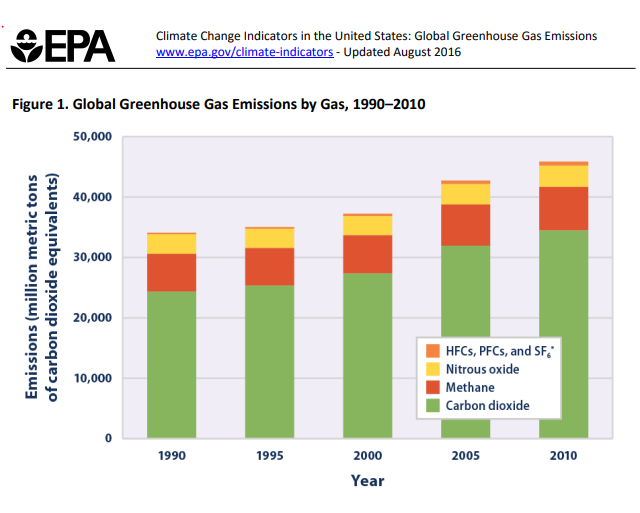Open the www.epa.gov/climate-indicators link

[x=244, y=52]
